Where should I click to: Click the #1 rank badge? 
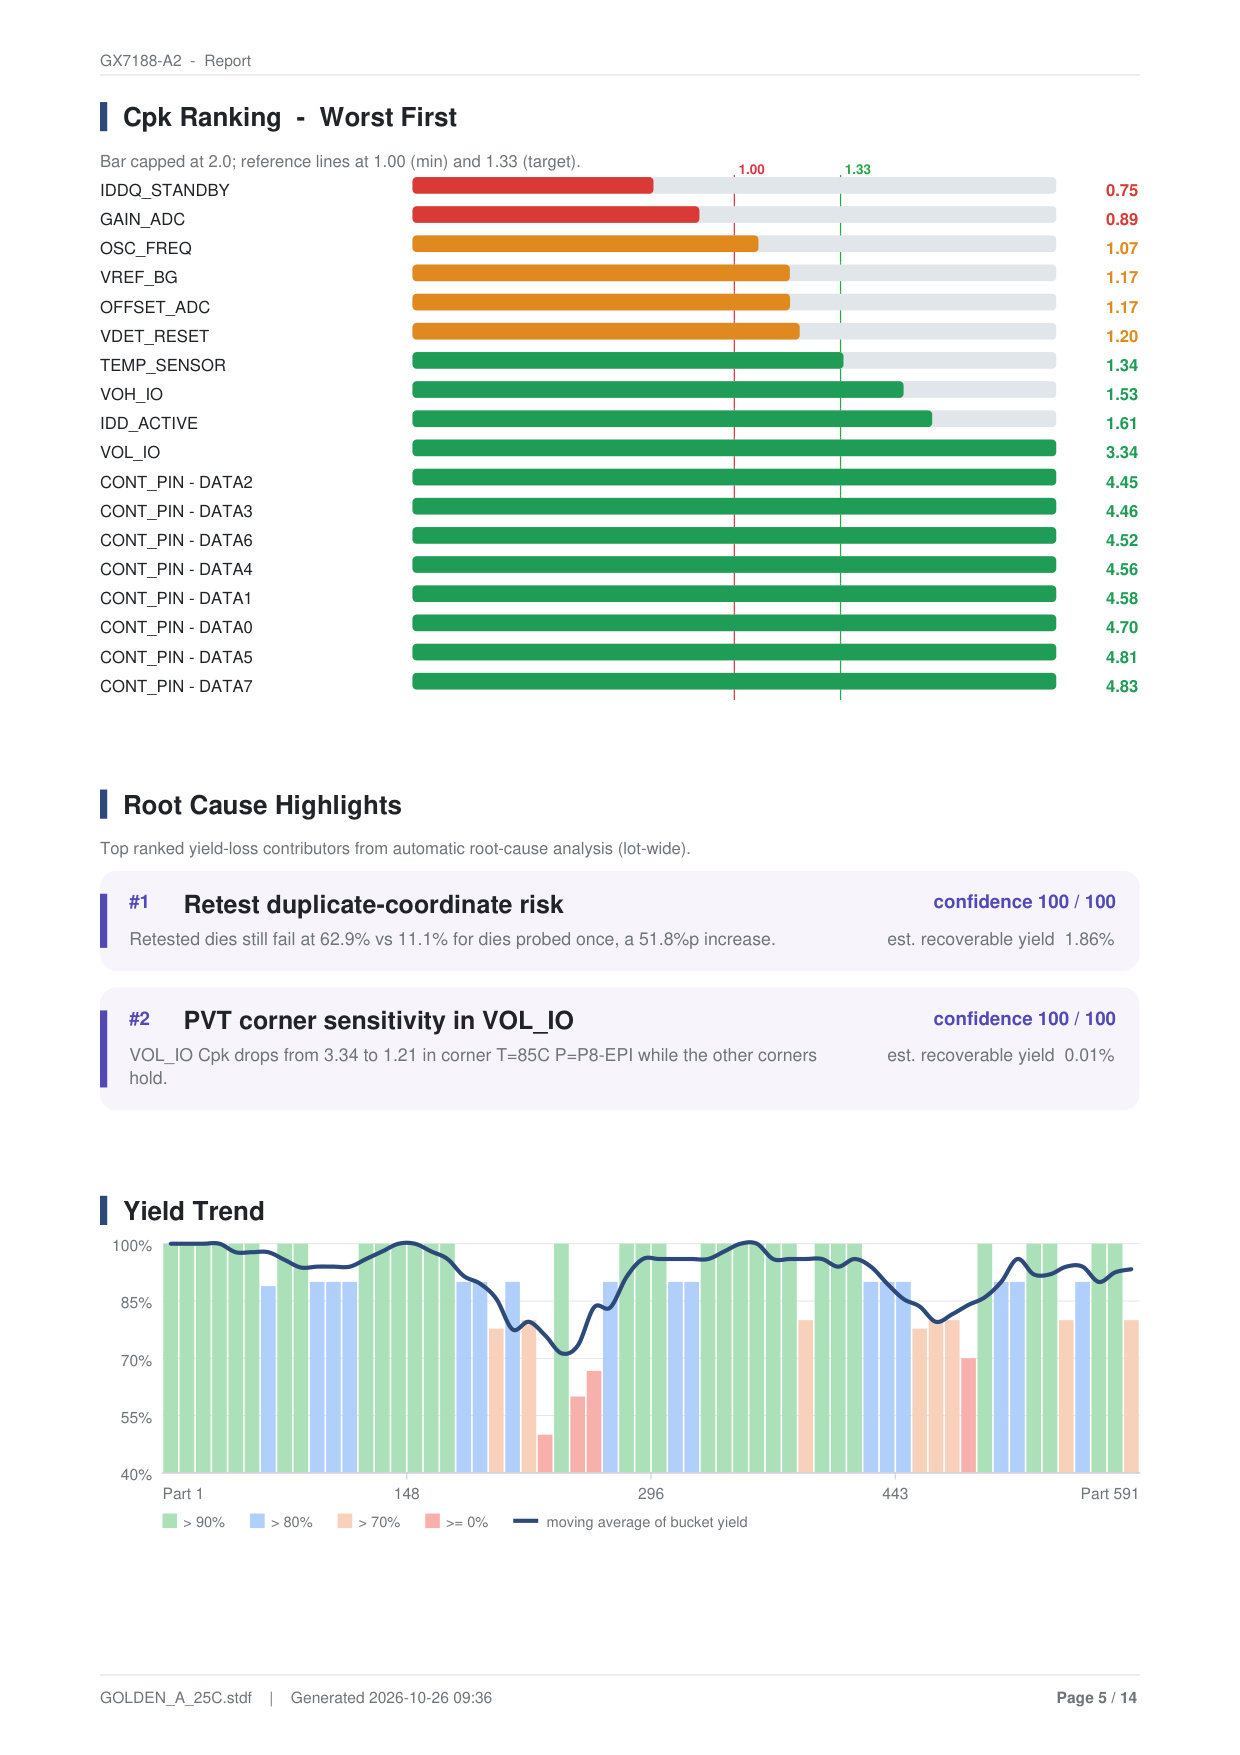[x=139, y=902]
